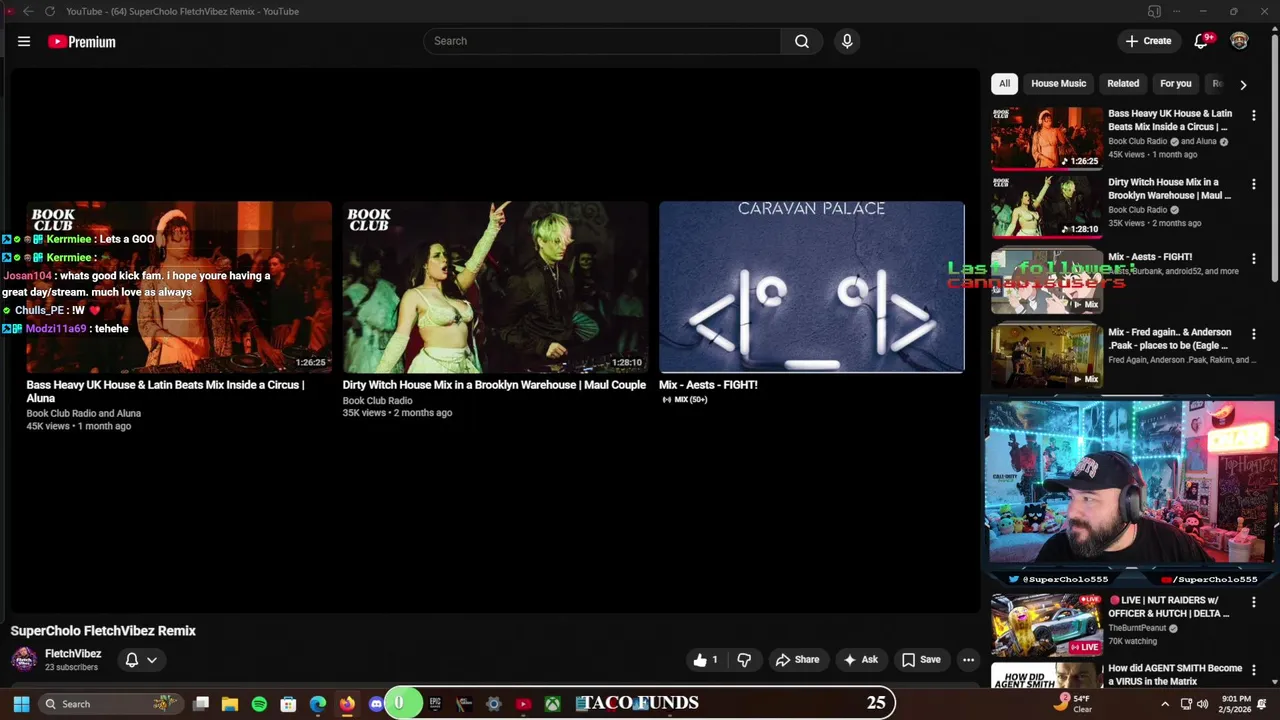Open YouTube notifications bell
1280x720 pixels.
click(x=1202, y=41)
